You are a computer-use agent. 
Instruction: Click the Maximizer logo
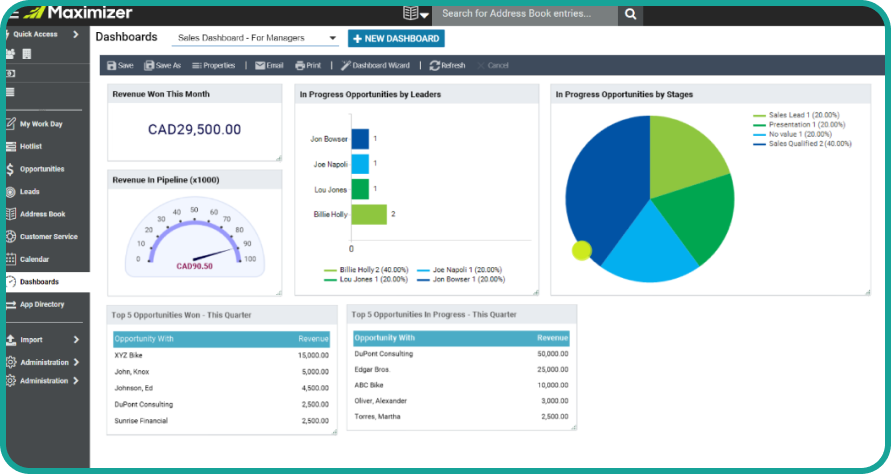[x=78, y=13]
